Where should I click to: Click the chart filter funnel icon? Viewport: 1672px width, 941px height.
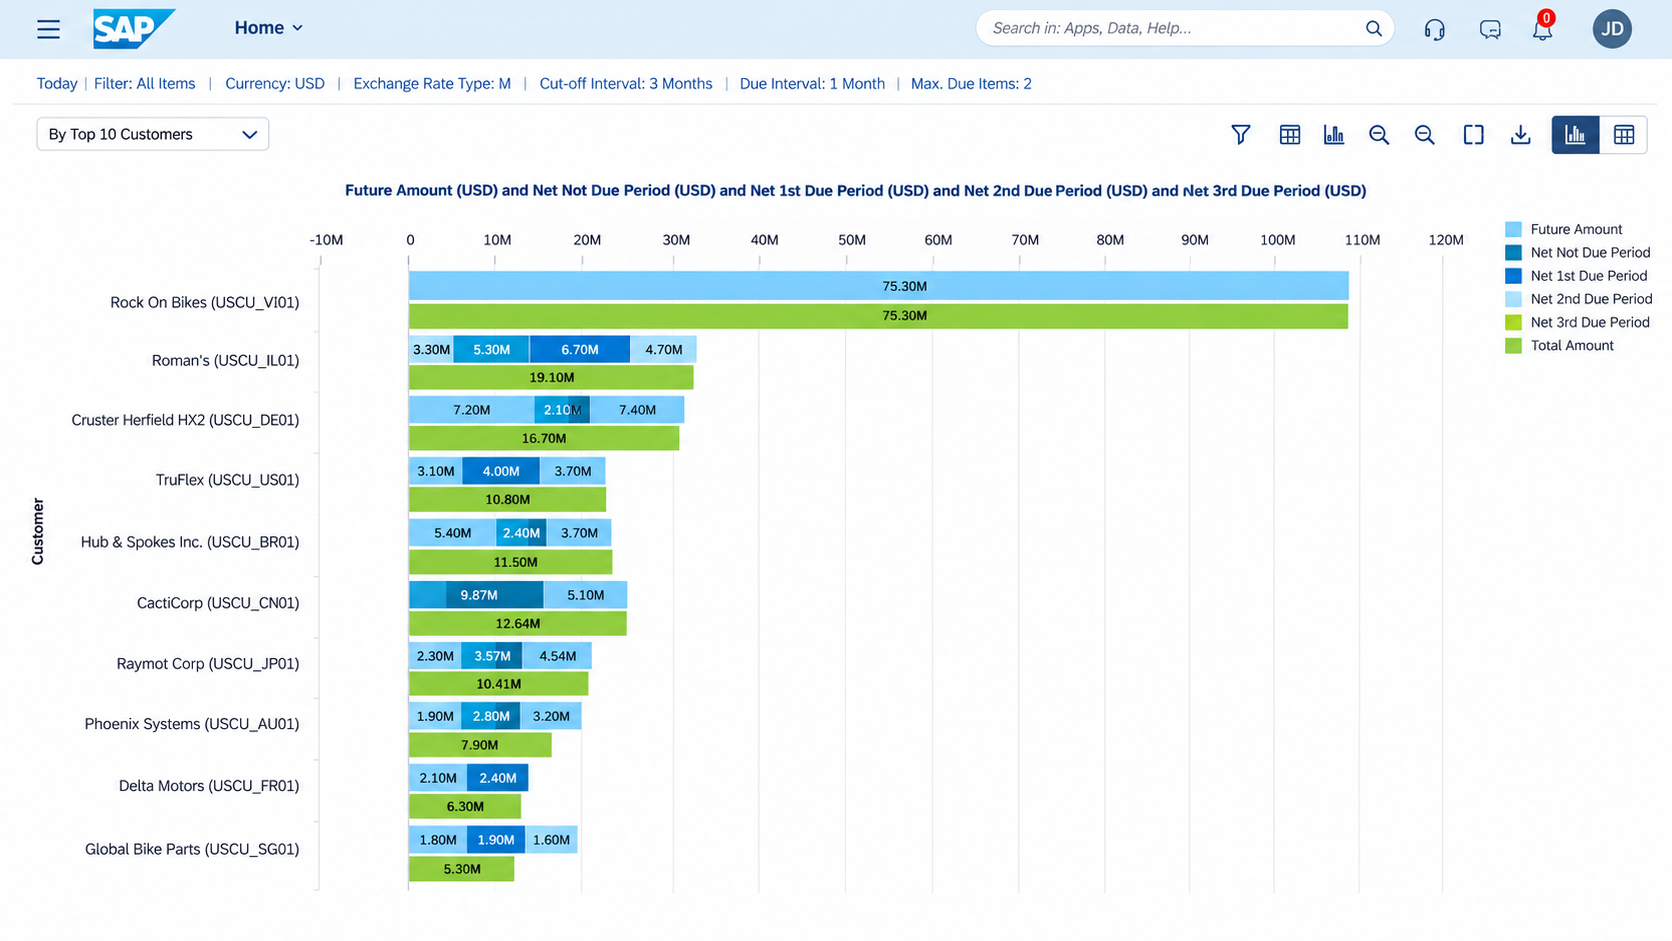pos(1241,135)
